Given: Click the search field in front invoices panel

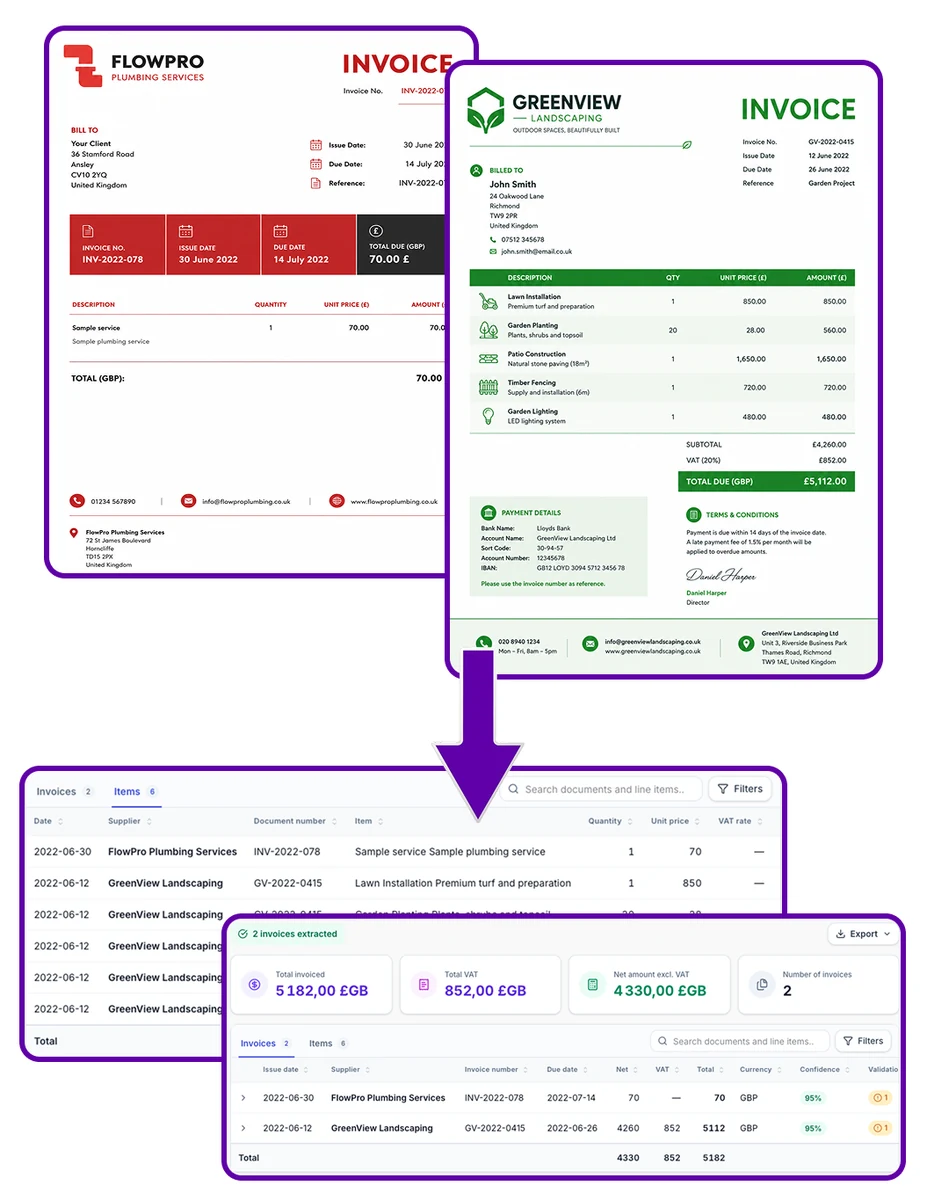Looking at the screenshot, I should [x=740, y=1041].
